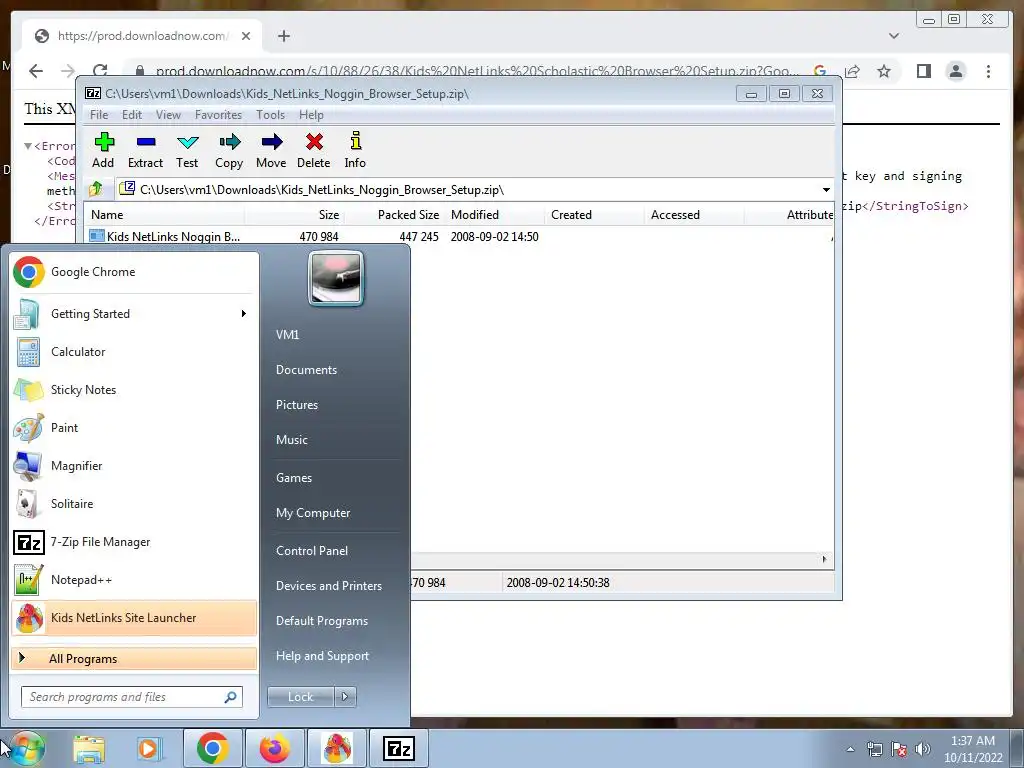
Task: Launch Sticky Notes from the Start menu
Action: tap(134, 390)
